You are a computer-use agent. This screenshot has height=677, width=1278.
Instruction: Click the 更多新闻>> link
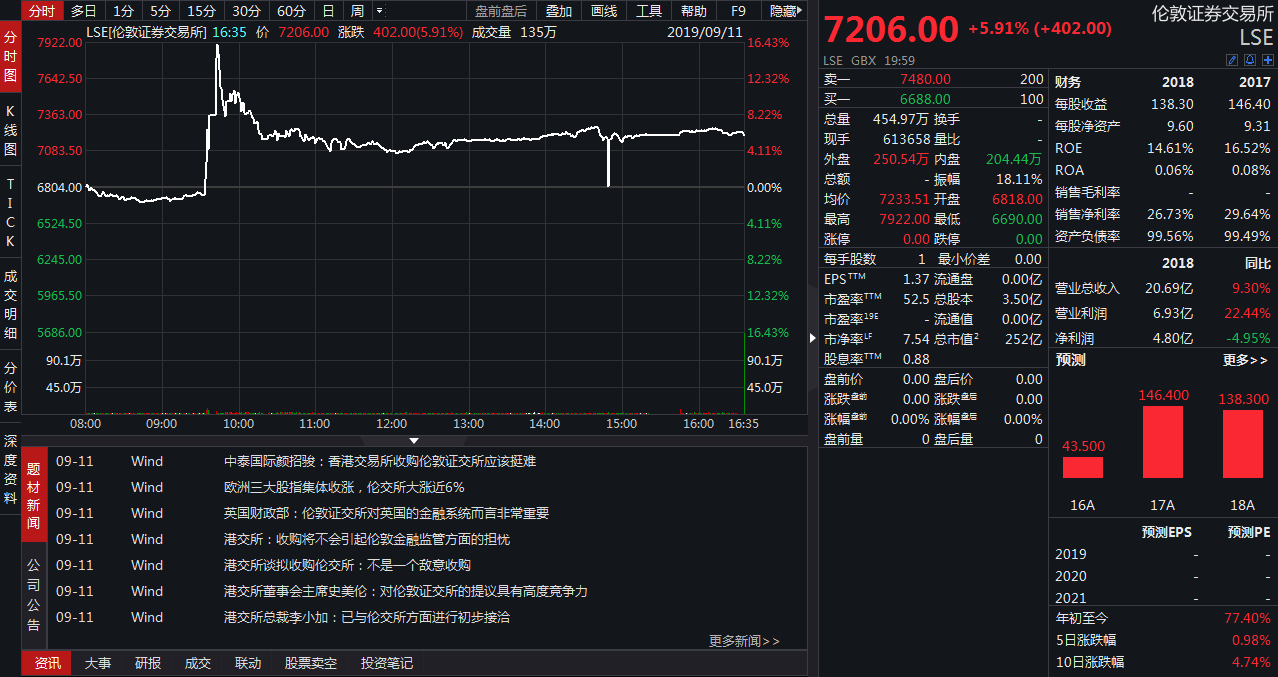click(x=744, y=641)
